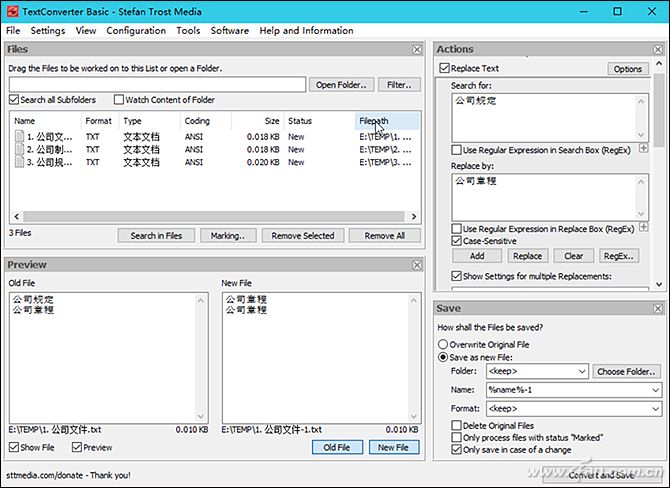Viewport: 670px width, 488px height.
Task: Close the Save panel
Action: click(656, 309)
